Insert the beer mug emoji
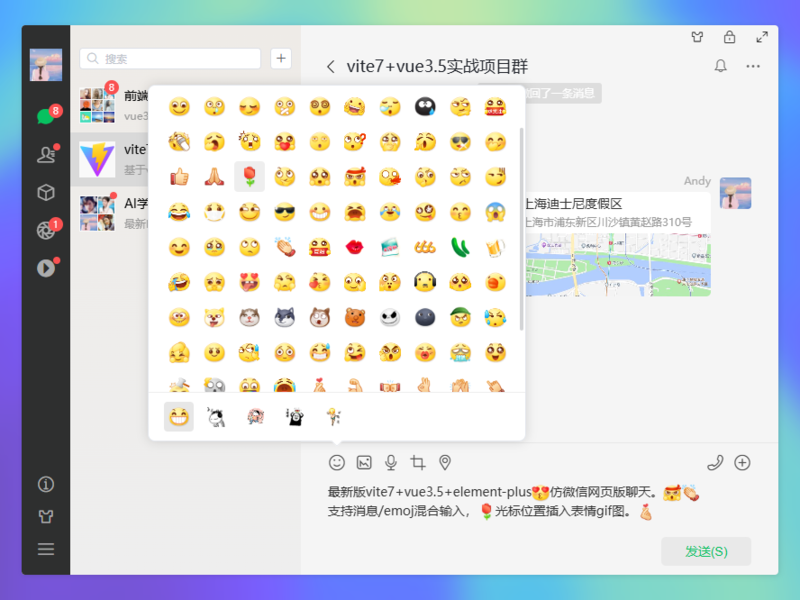Viewport: 800px width, 600px height. point(495,247)
